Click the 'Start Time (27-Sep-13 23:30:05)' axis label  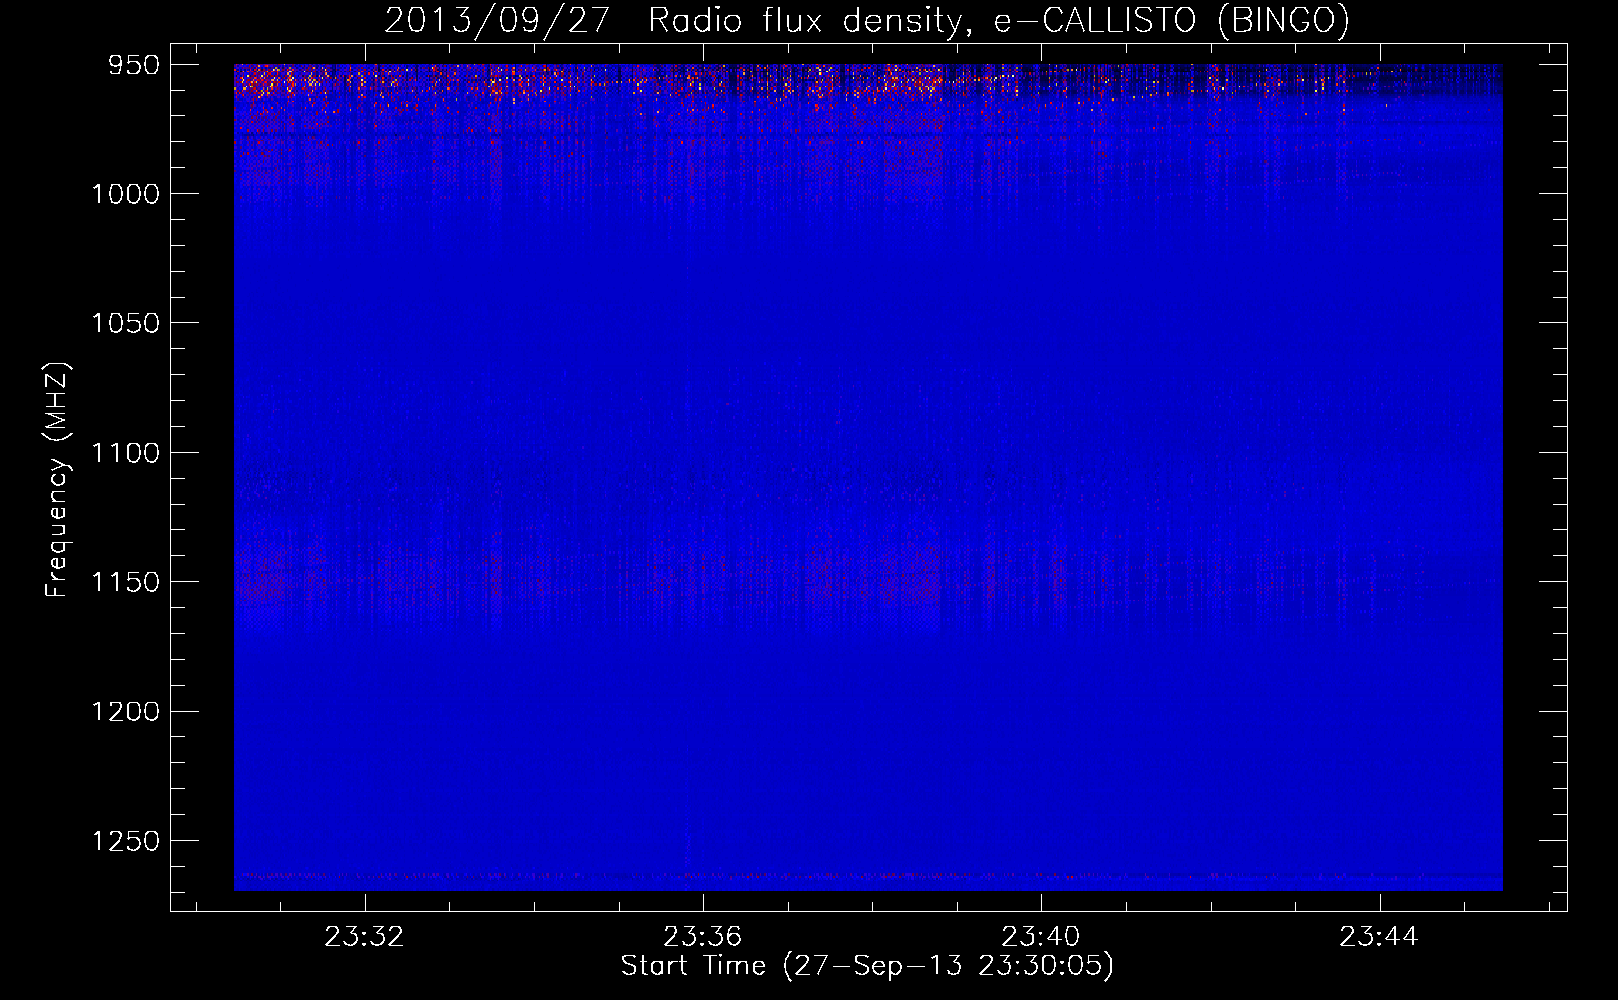(867, 966)
